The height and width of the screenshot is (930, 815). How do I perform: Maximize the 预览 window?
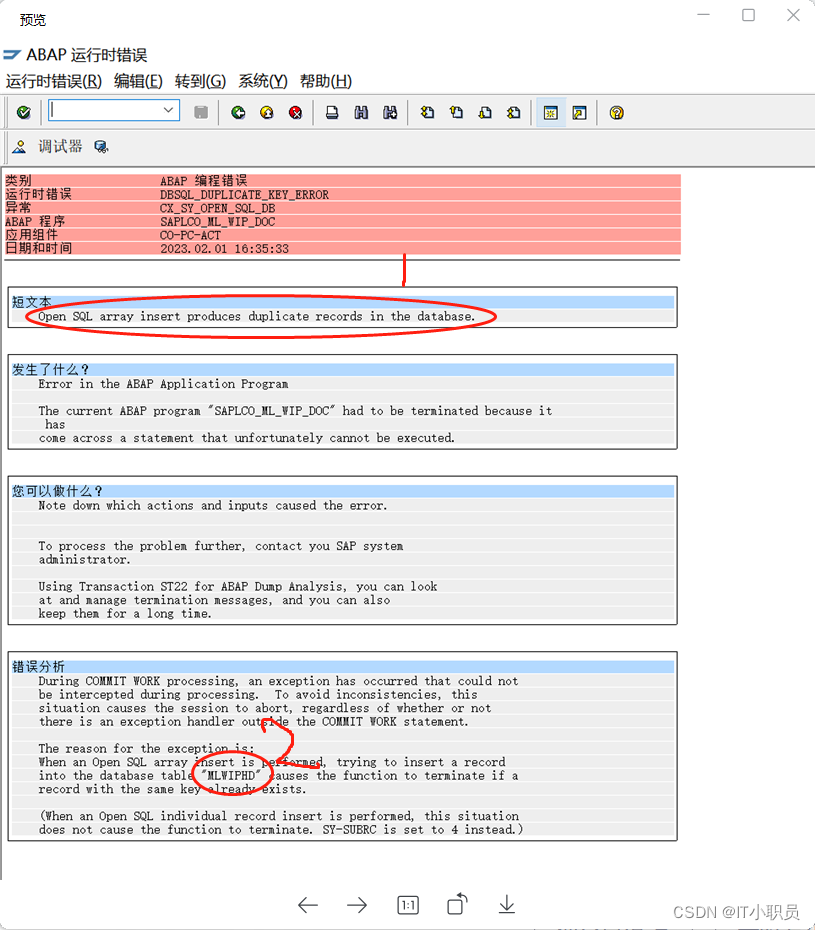point(749,15)
